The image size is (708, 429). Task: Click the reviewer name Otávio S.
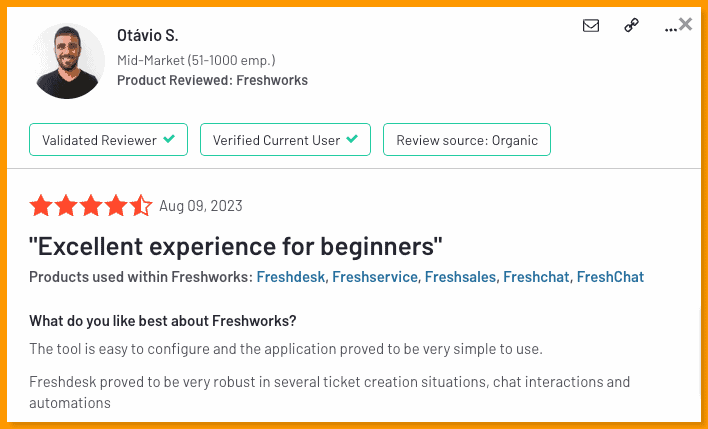point(148,35)
